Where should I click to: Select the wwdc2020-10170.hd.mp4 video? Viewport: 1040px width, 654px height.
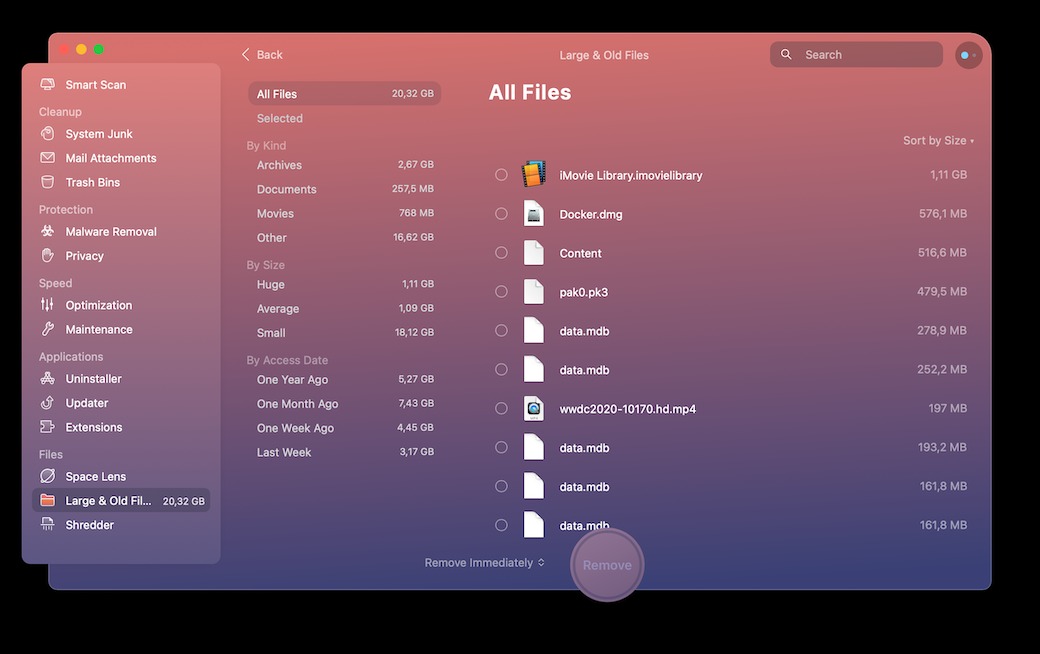pyautogui.click(x=501, y=408)
